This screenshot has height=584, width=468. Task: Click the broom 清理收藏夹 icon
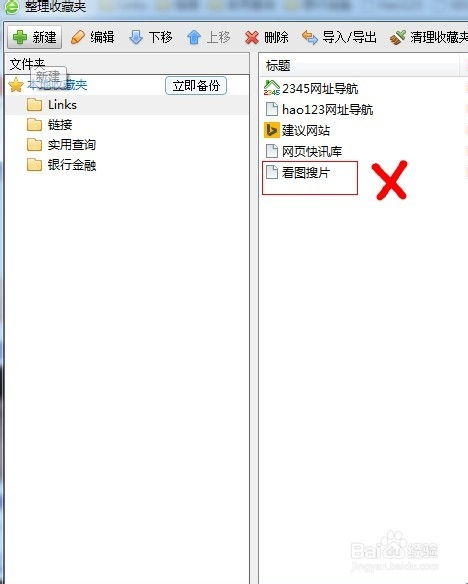pyautogui.click(x=397, y=37)
